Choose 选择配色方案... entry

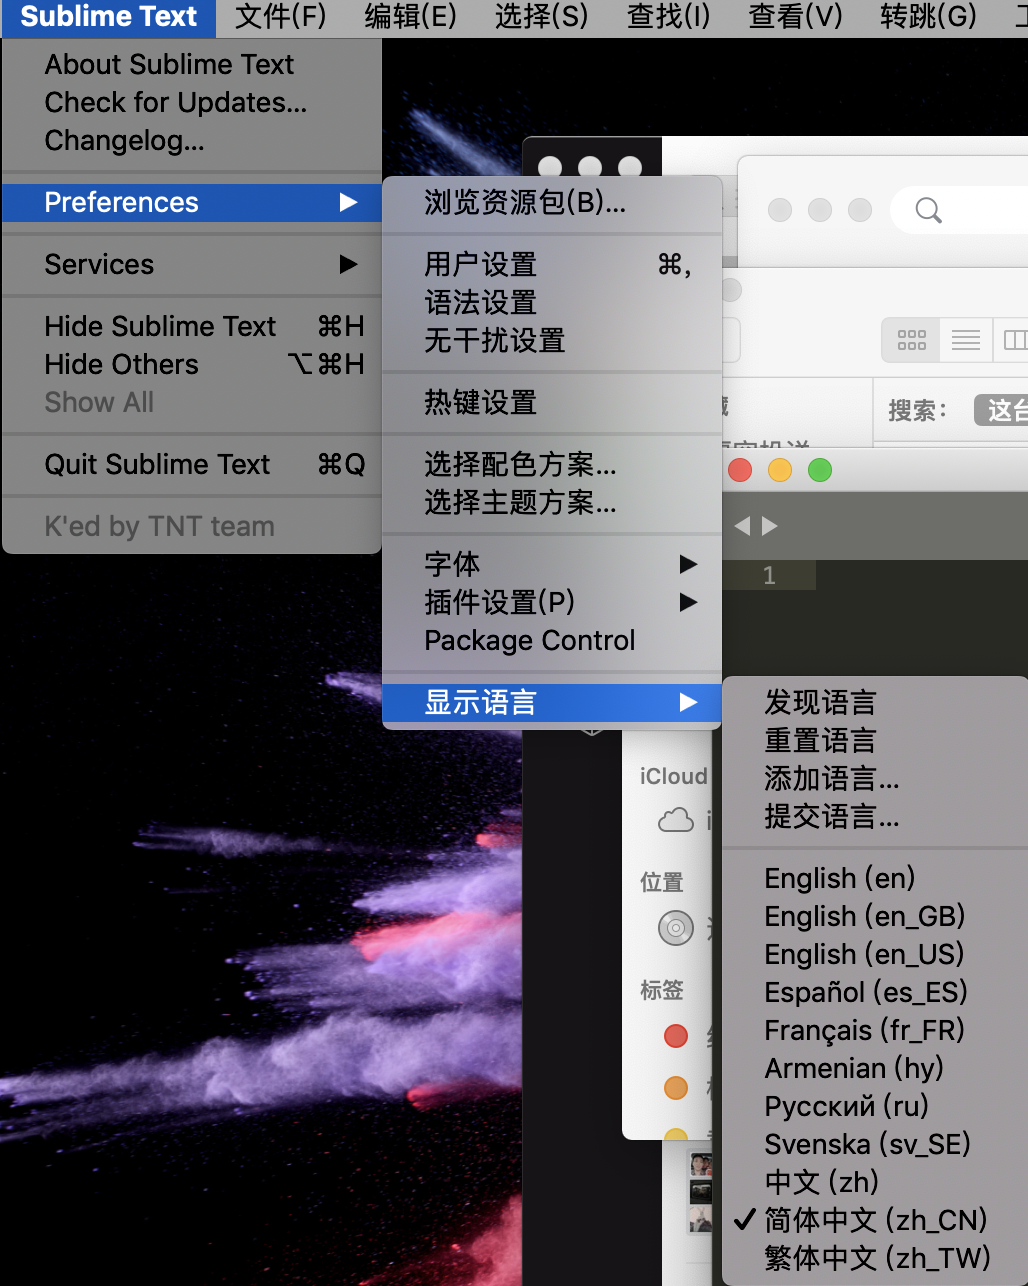(x=552, y=464)
